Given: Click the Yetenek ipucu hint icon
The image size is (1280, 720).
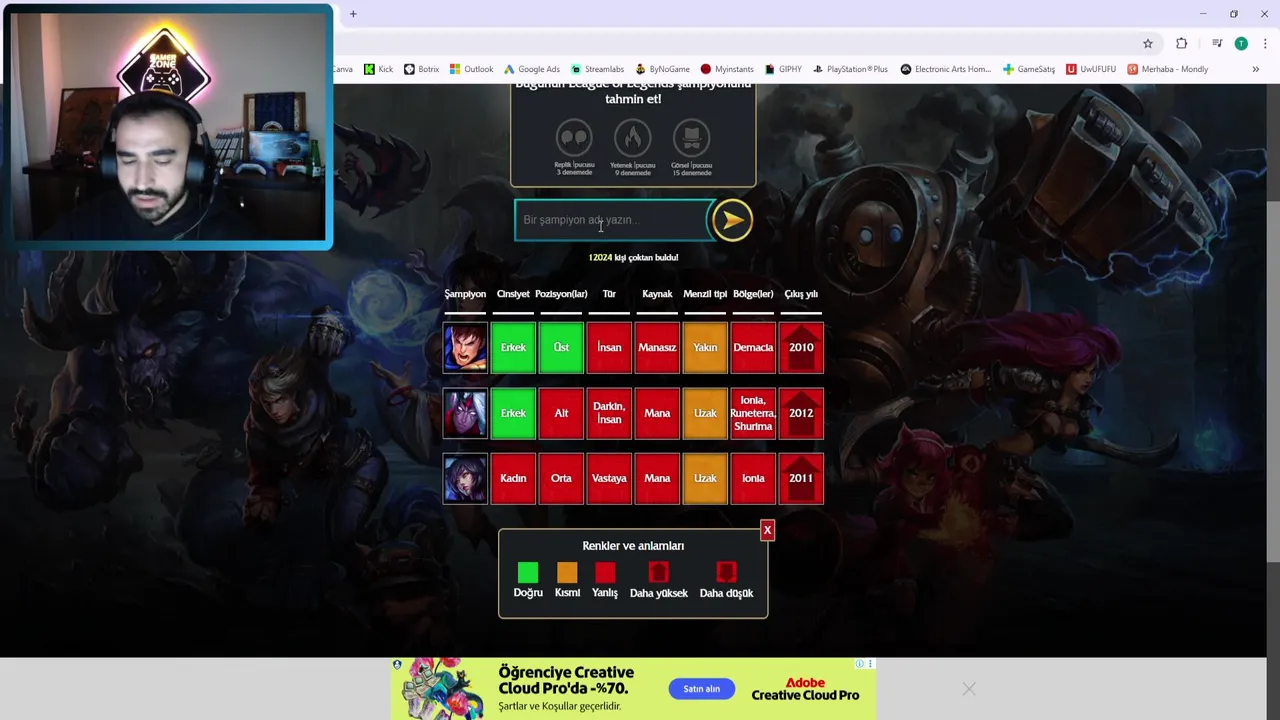Looking at the screenshot, I should [x=632, y=137].
